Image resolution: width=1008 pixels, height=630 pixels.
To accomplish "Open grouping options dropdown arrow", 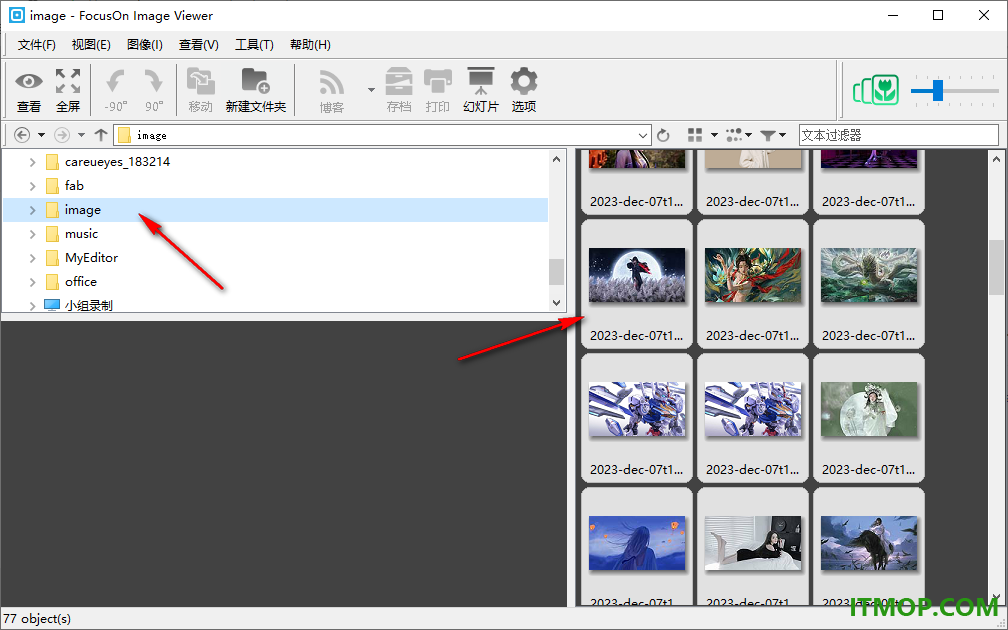I will coord(748,135).
